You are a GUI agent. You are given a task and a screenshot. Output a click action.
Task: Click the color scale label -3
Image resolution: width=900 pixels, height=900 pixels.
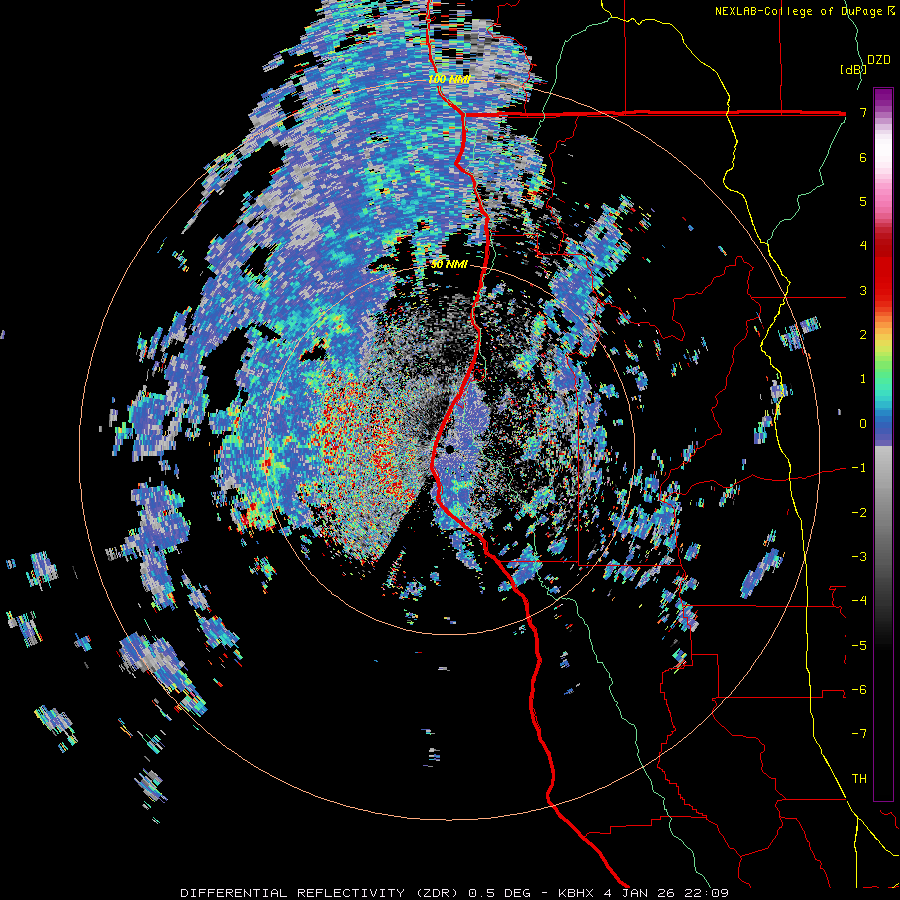[859, 557]
